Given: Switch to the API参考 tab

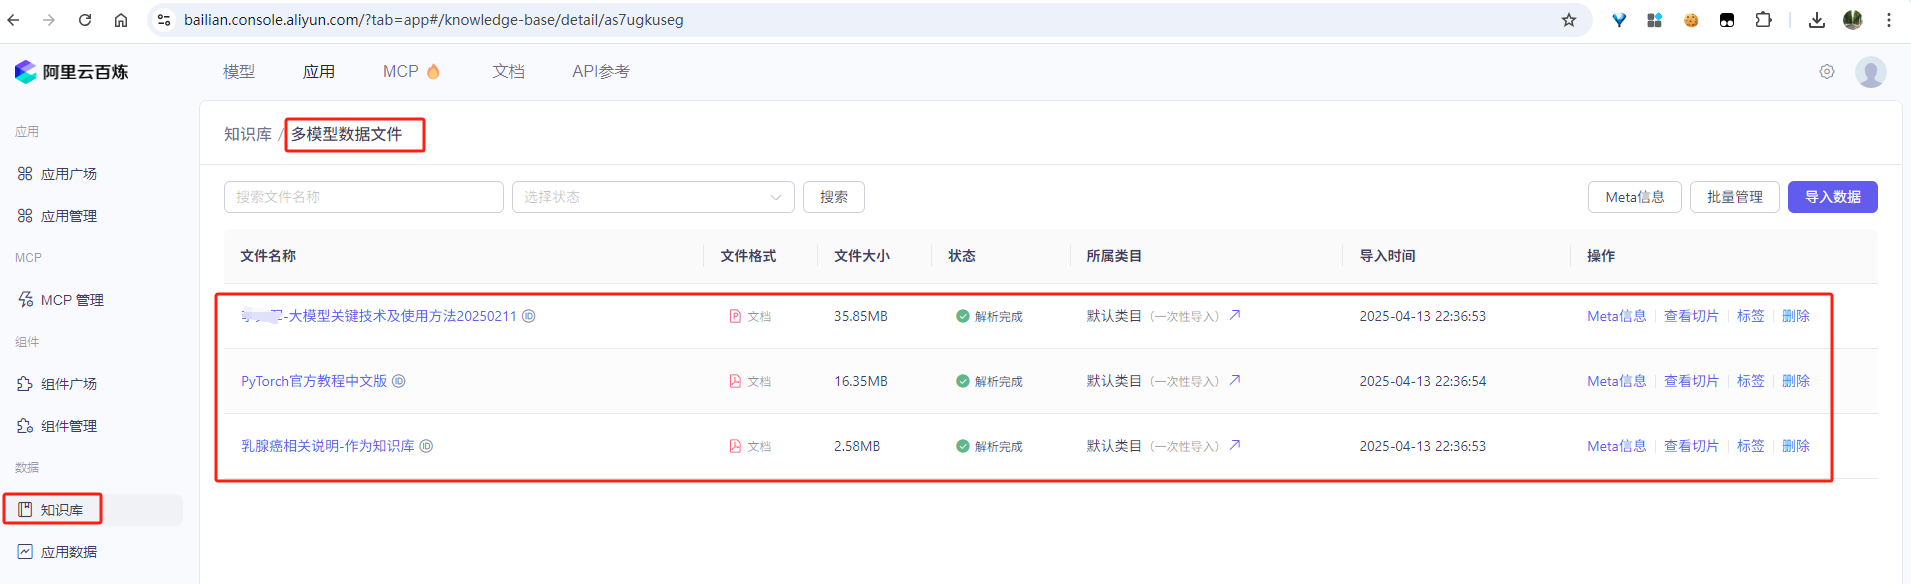Looking at the screenshot, I should (601, 72).
